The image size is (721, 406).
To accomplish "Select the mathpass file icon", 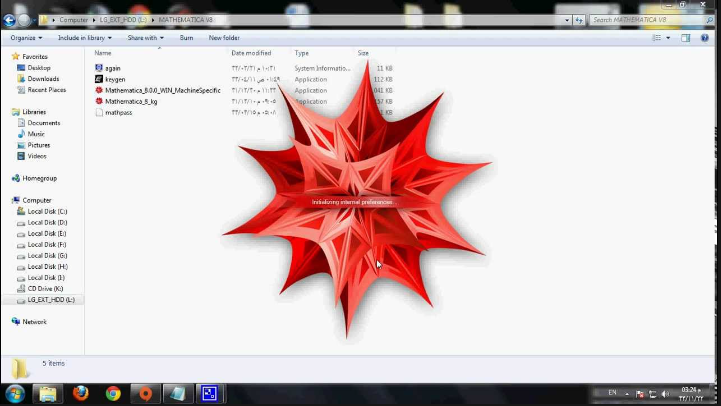I will [x=99, y=112].
